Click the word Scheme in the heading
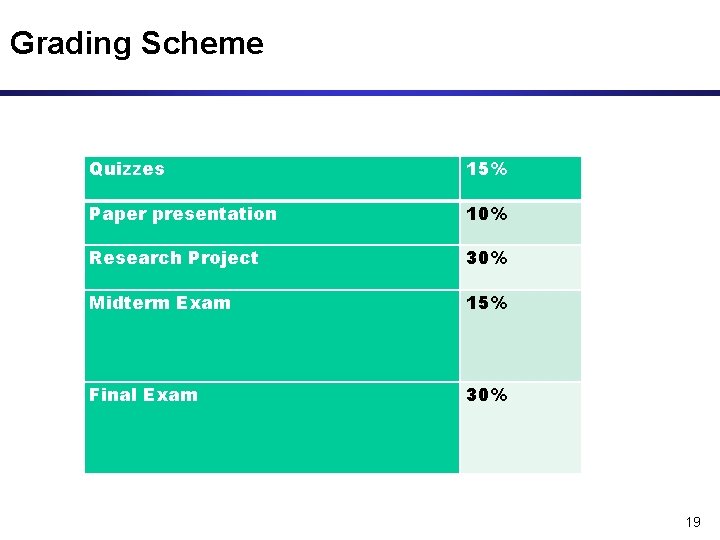This screenshot has height=540, width=720. (x=202, y=43)
